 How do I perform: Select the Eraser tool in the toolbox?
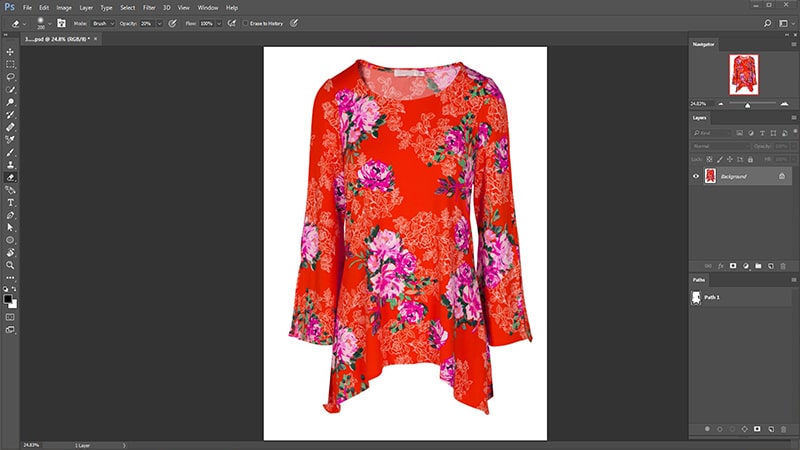pos(10,178)
